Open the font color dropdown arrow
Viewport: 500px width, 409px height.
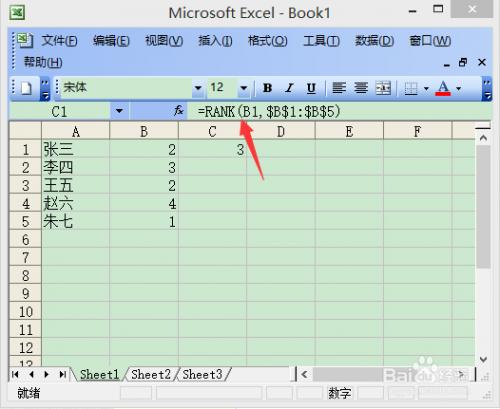coord(459,89)
